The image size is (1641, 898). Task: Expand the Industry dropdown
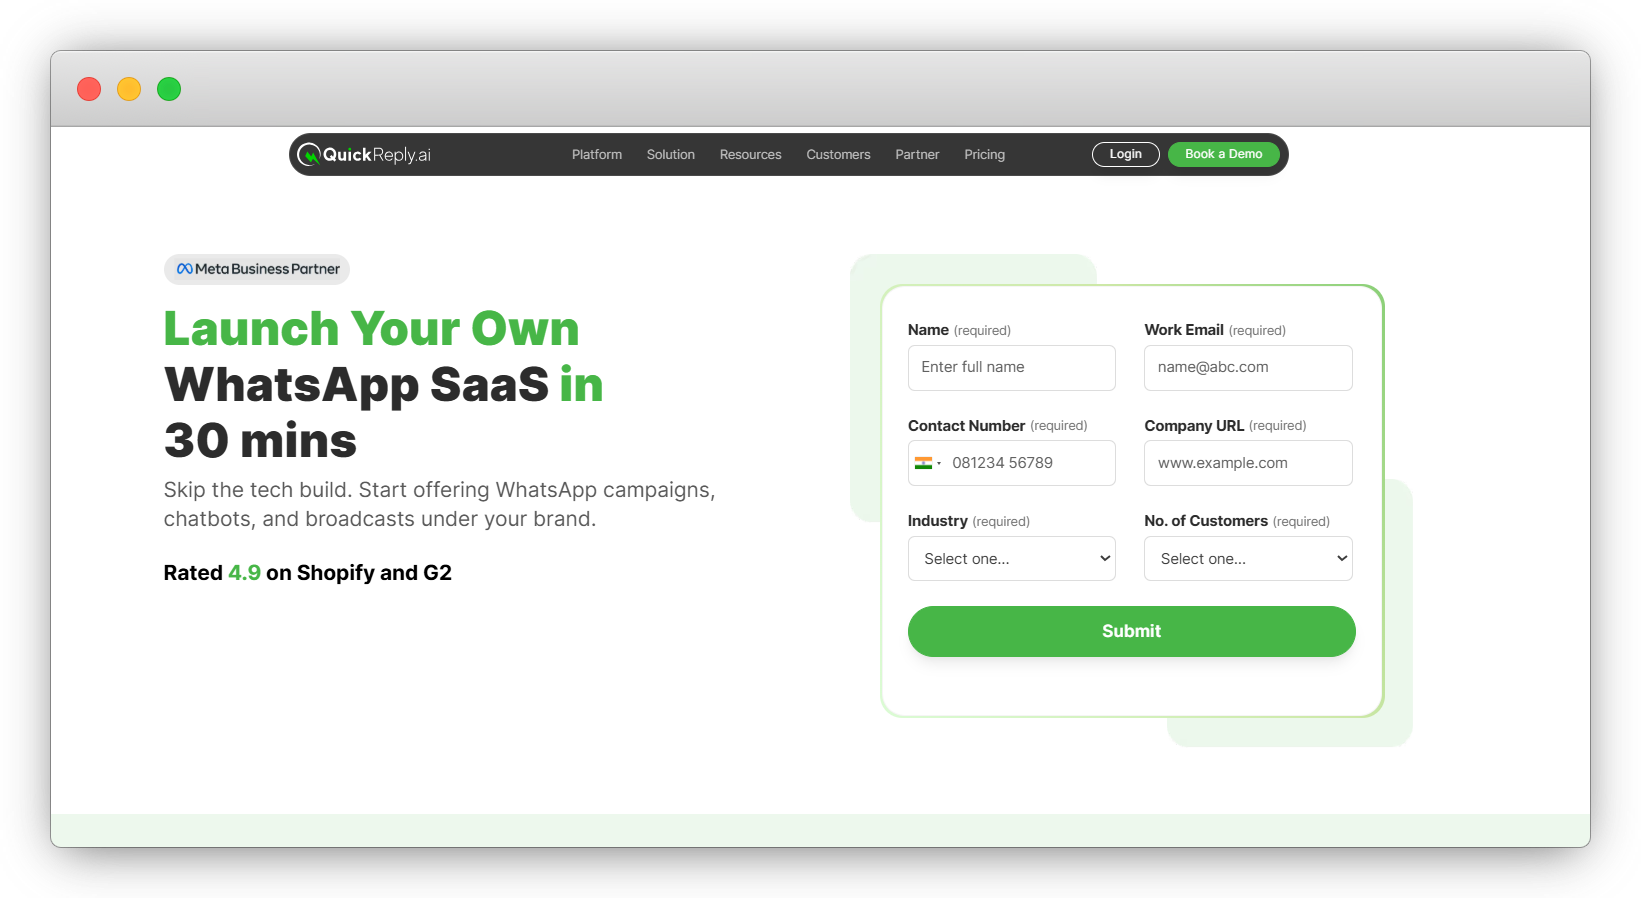pyautogui.click(x=1012, y=559)
